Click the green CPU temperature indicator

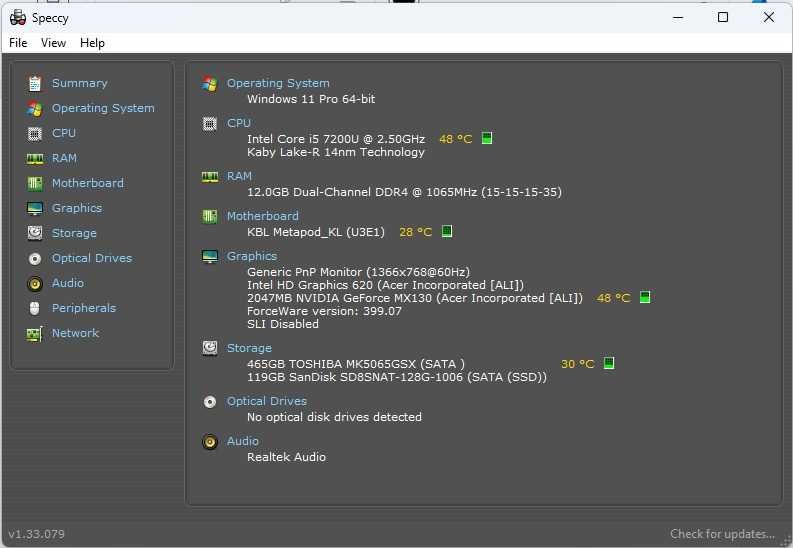pyautogui.click(x=487, y=138)
